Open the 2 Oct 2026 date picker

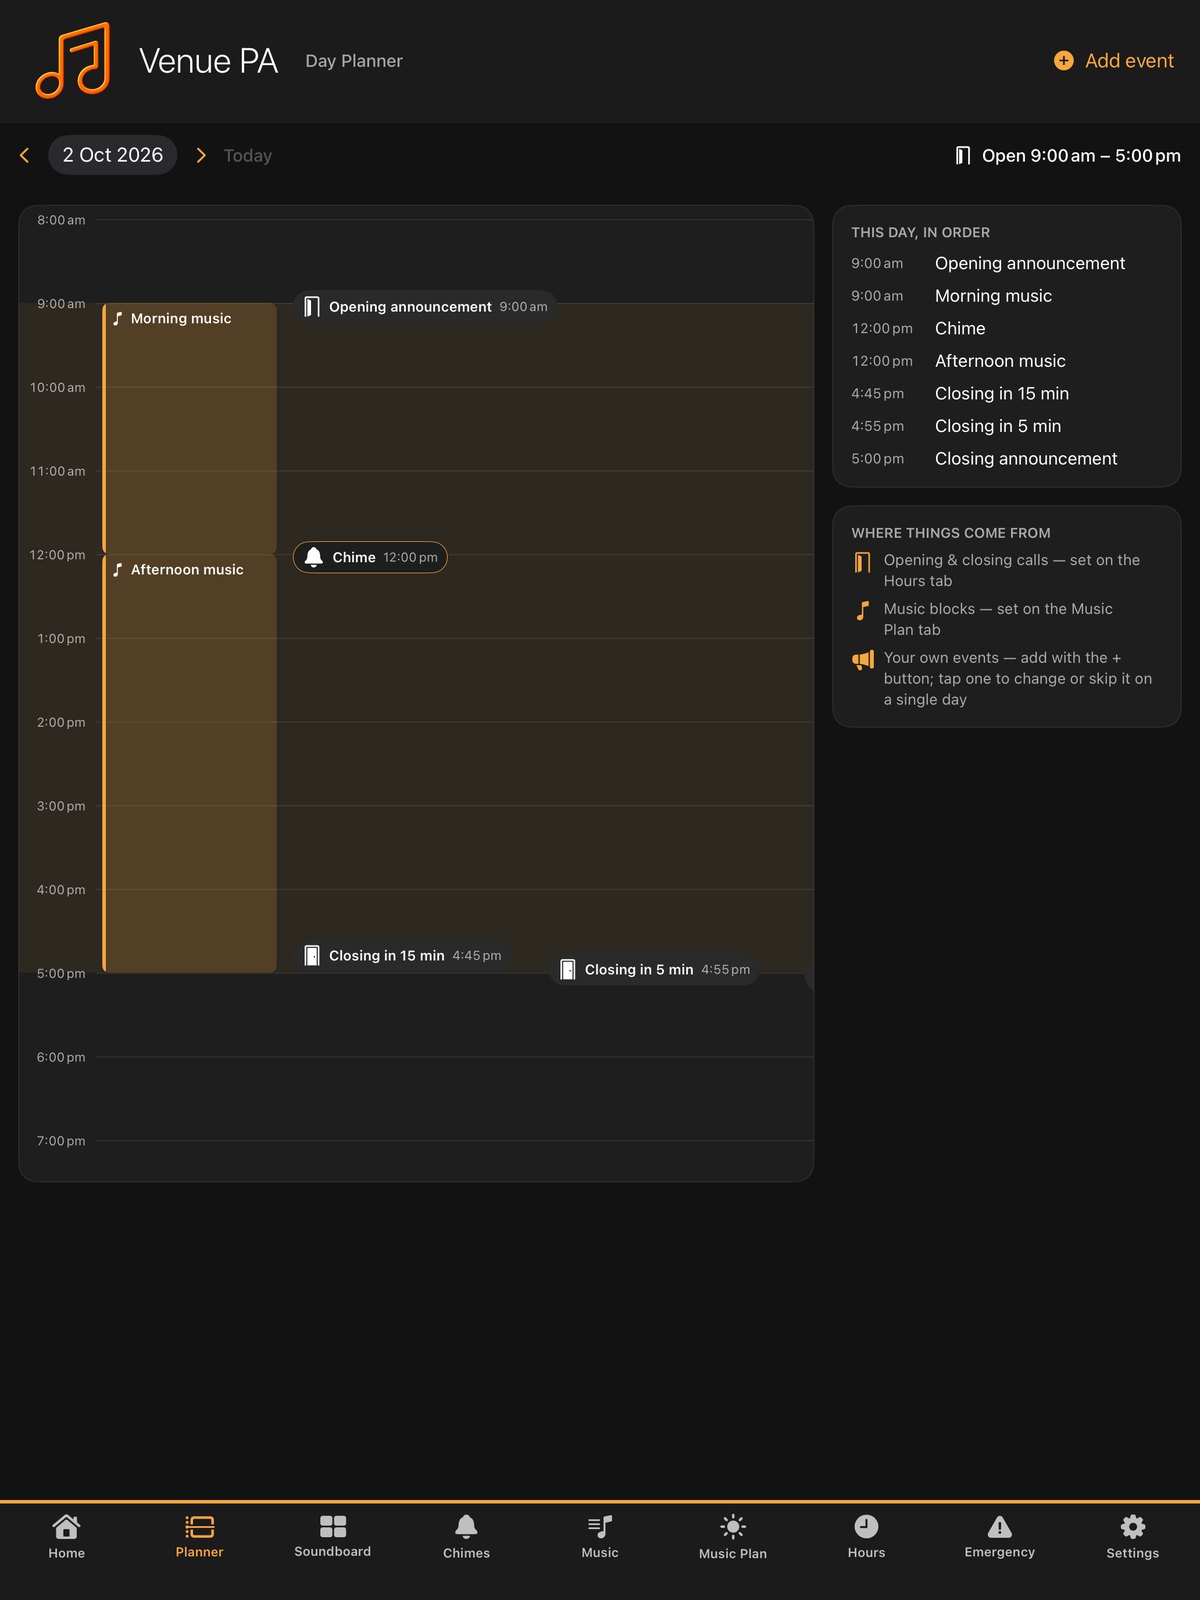[x=113, y=155]
